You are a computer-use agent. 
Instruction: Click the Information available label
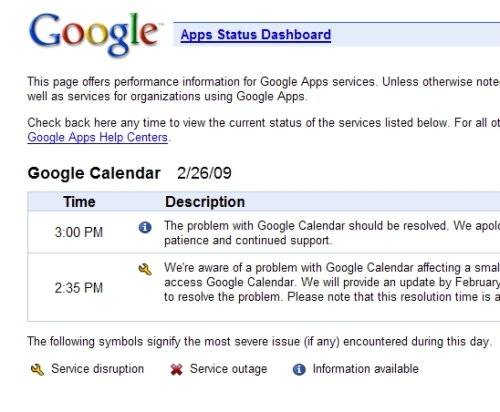pyautogui.click(x=365, y=369)
